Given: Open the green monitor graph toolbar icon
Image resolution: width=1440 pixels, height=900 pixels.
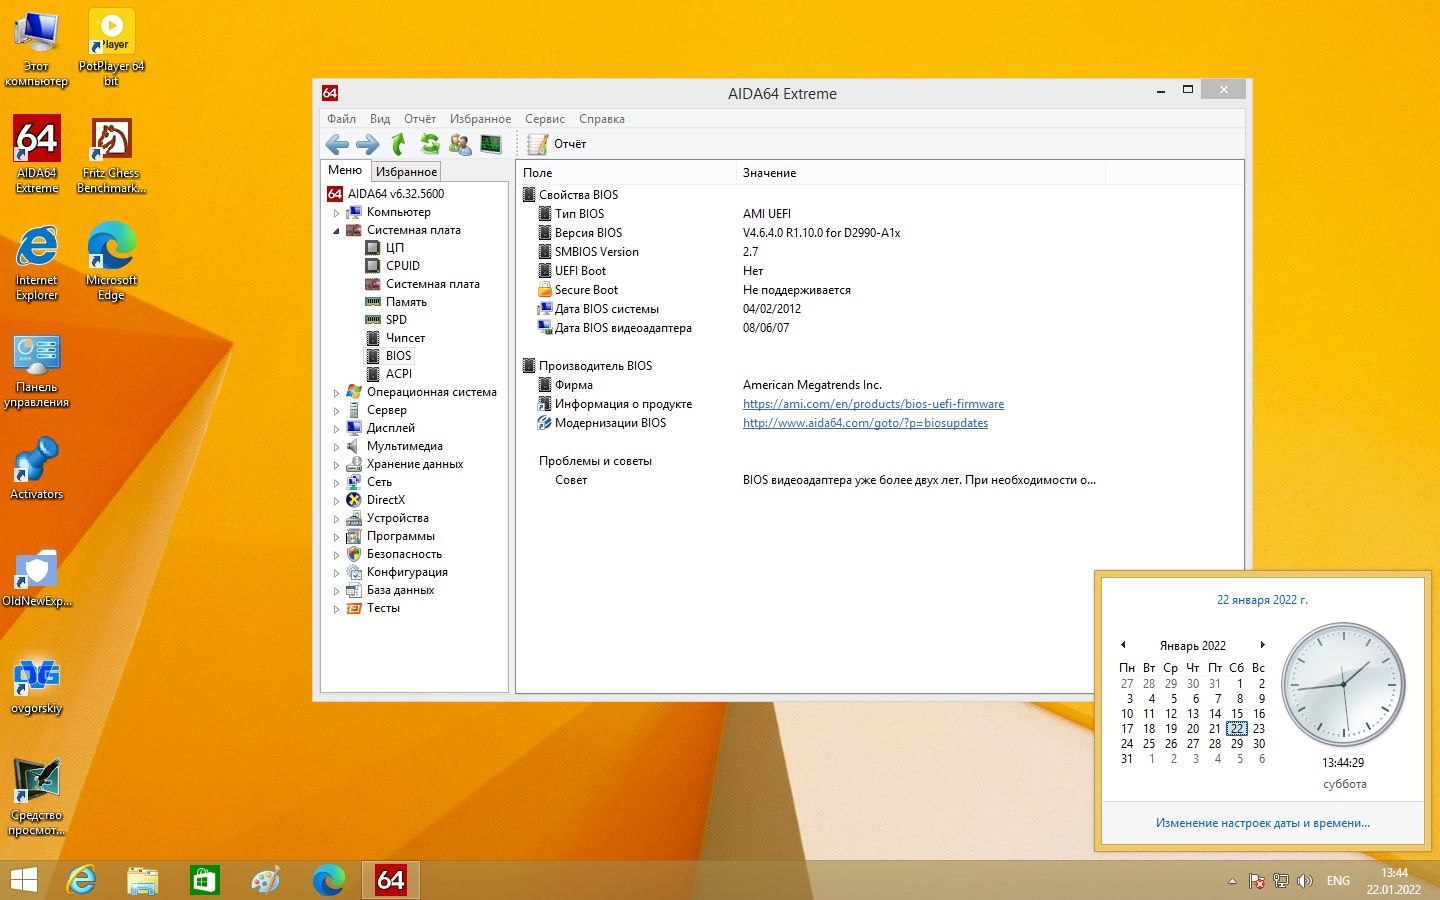Looking at the screenshot, I should coord(490,144).
